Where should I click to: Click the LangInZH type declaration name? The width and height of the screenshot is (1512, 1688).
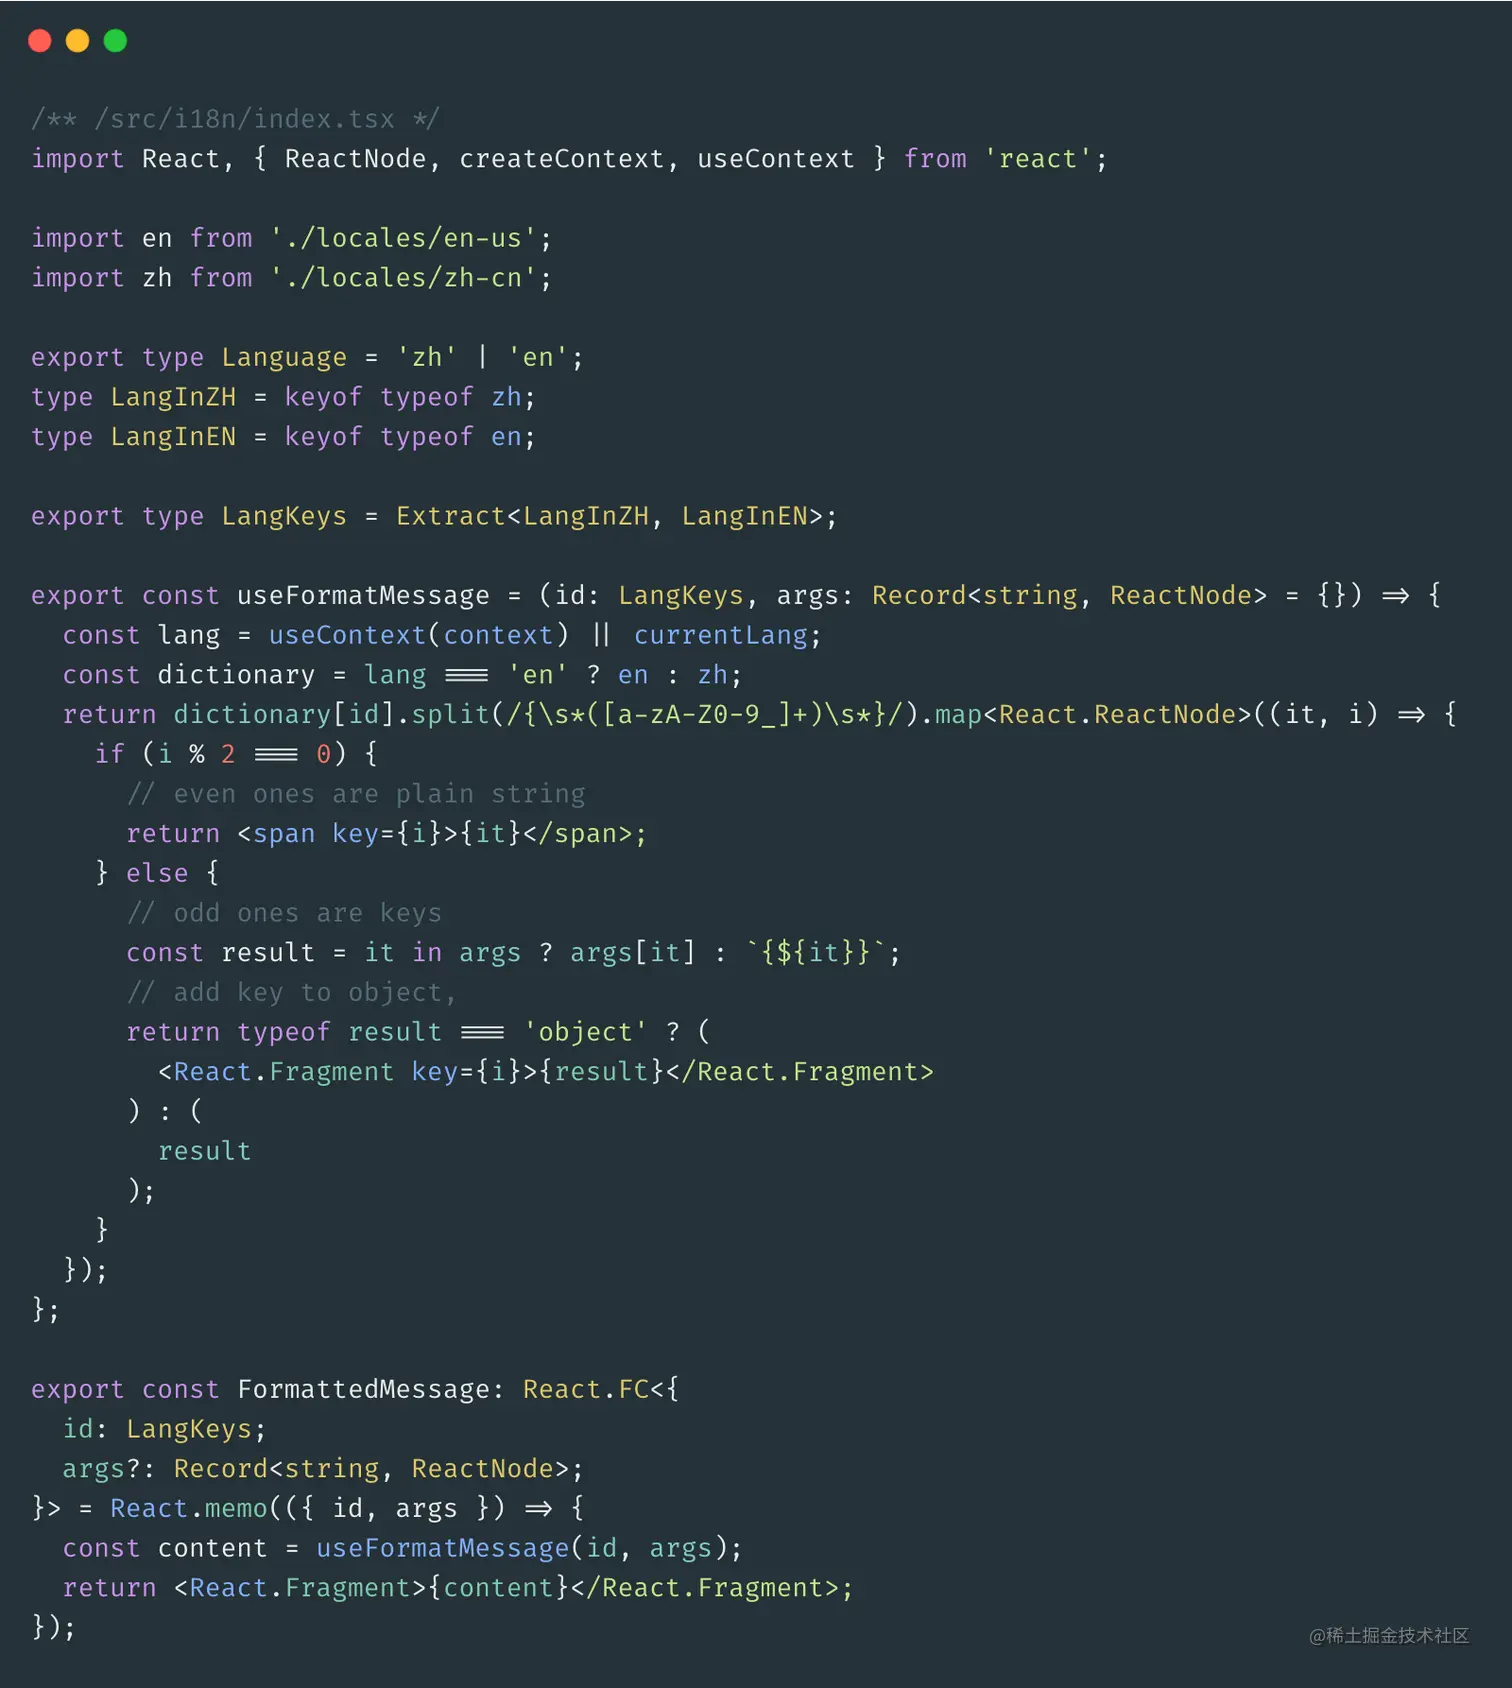click(x=173, y=397)
